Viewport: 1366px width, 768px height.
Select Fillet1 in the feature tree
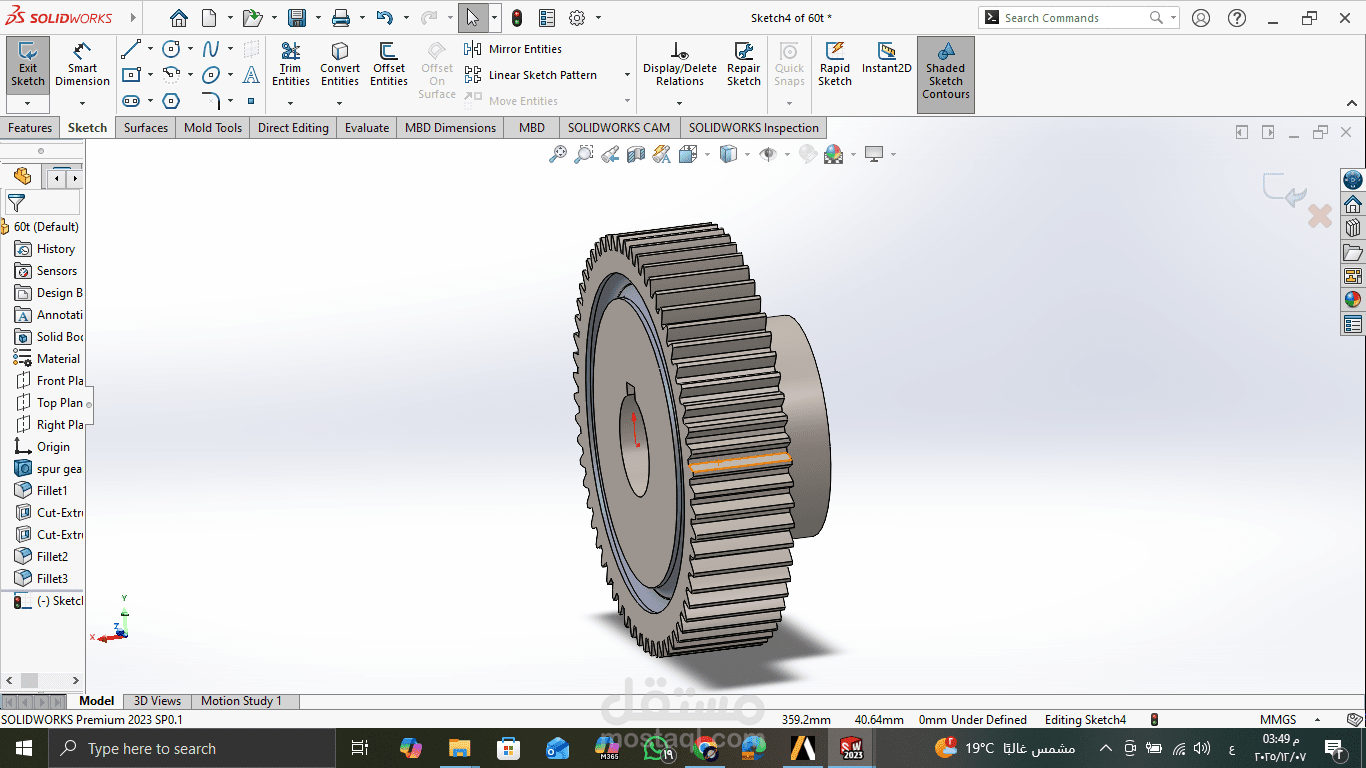(52, 491)
